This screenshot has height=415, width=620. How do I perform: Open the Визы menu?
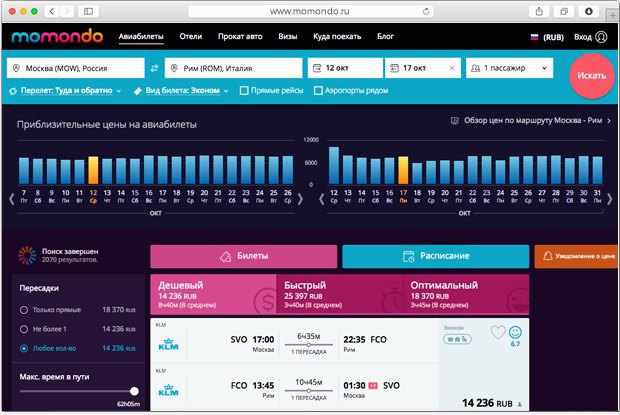[287, 36]
